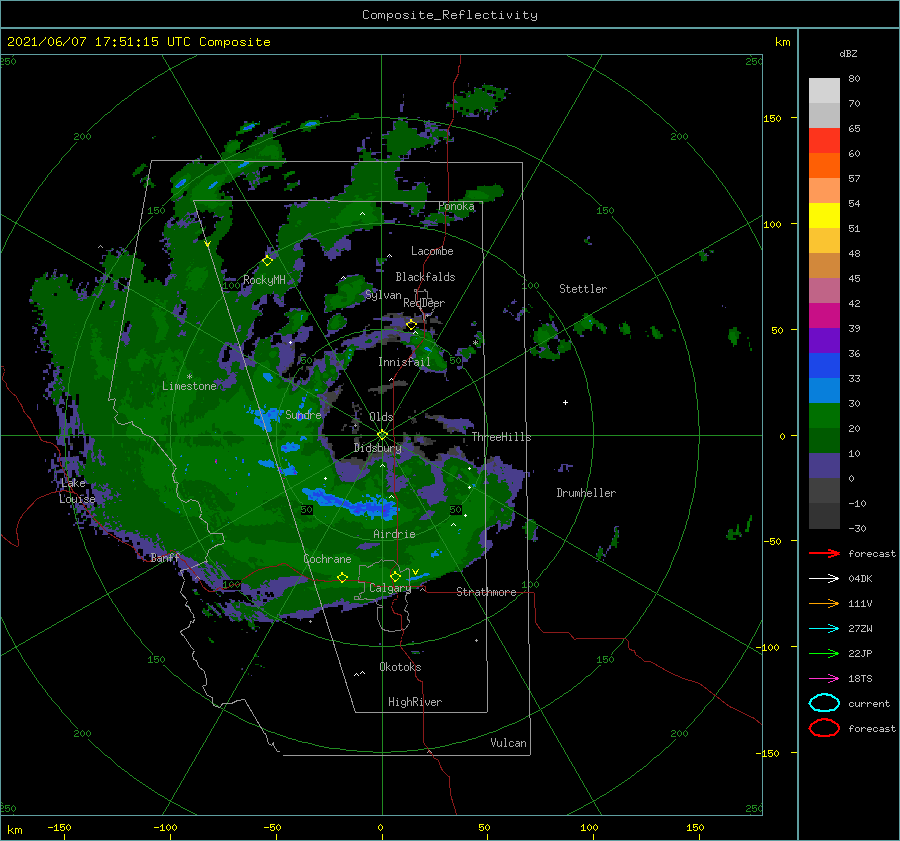Click the Innisfail town label
The image size is (900, 841).
(404, 362)
